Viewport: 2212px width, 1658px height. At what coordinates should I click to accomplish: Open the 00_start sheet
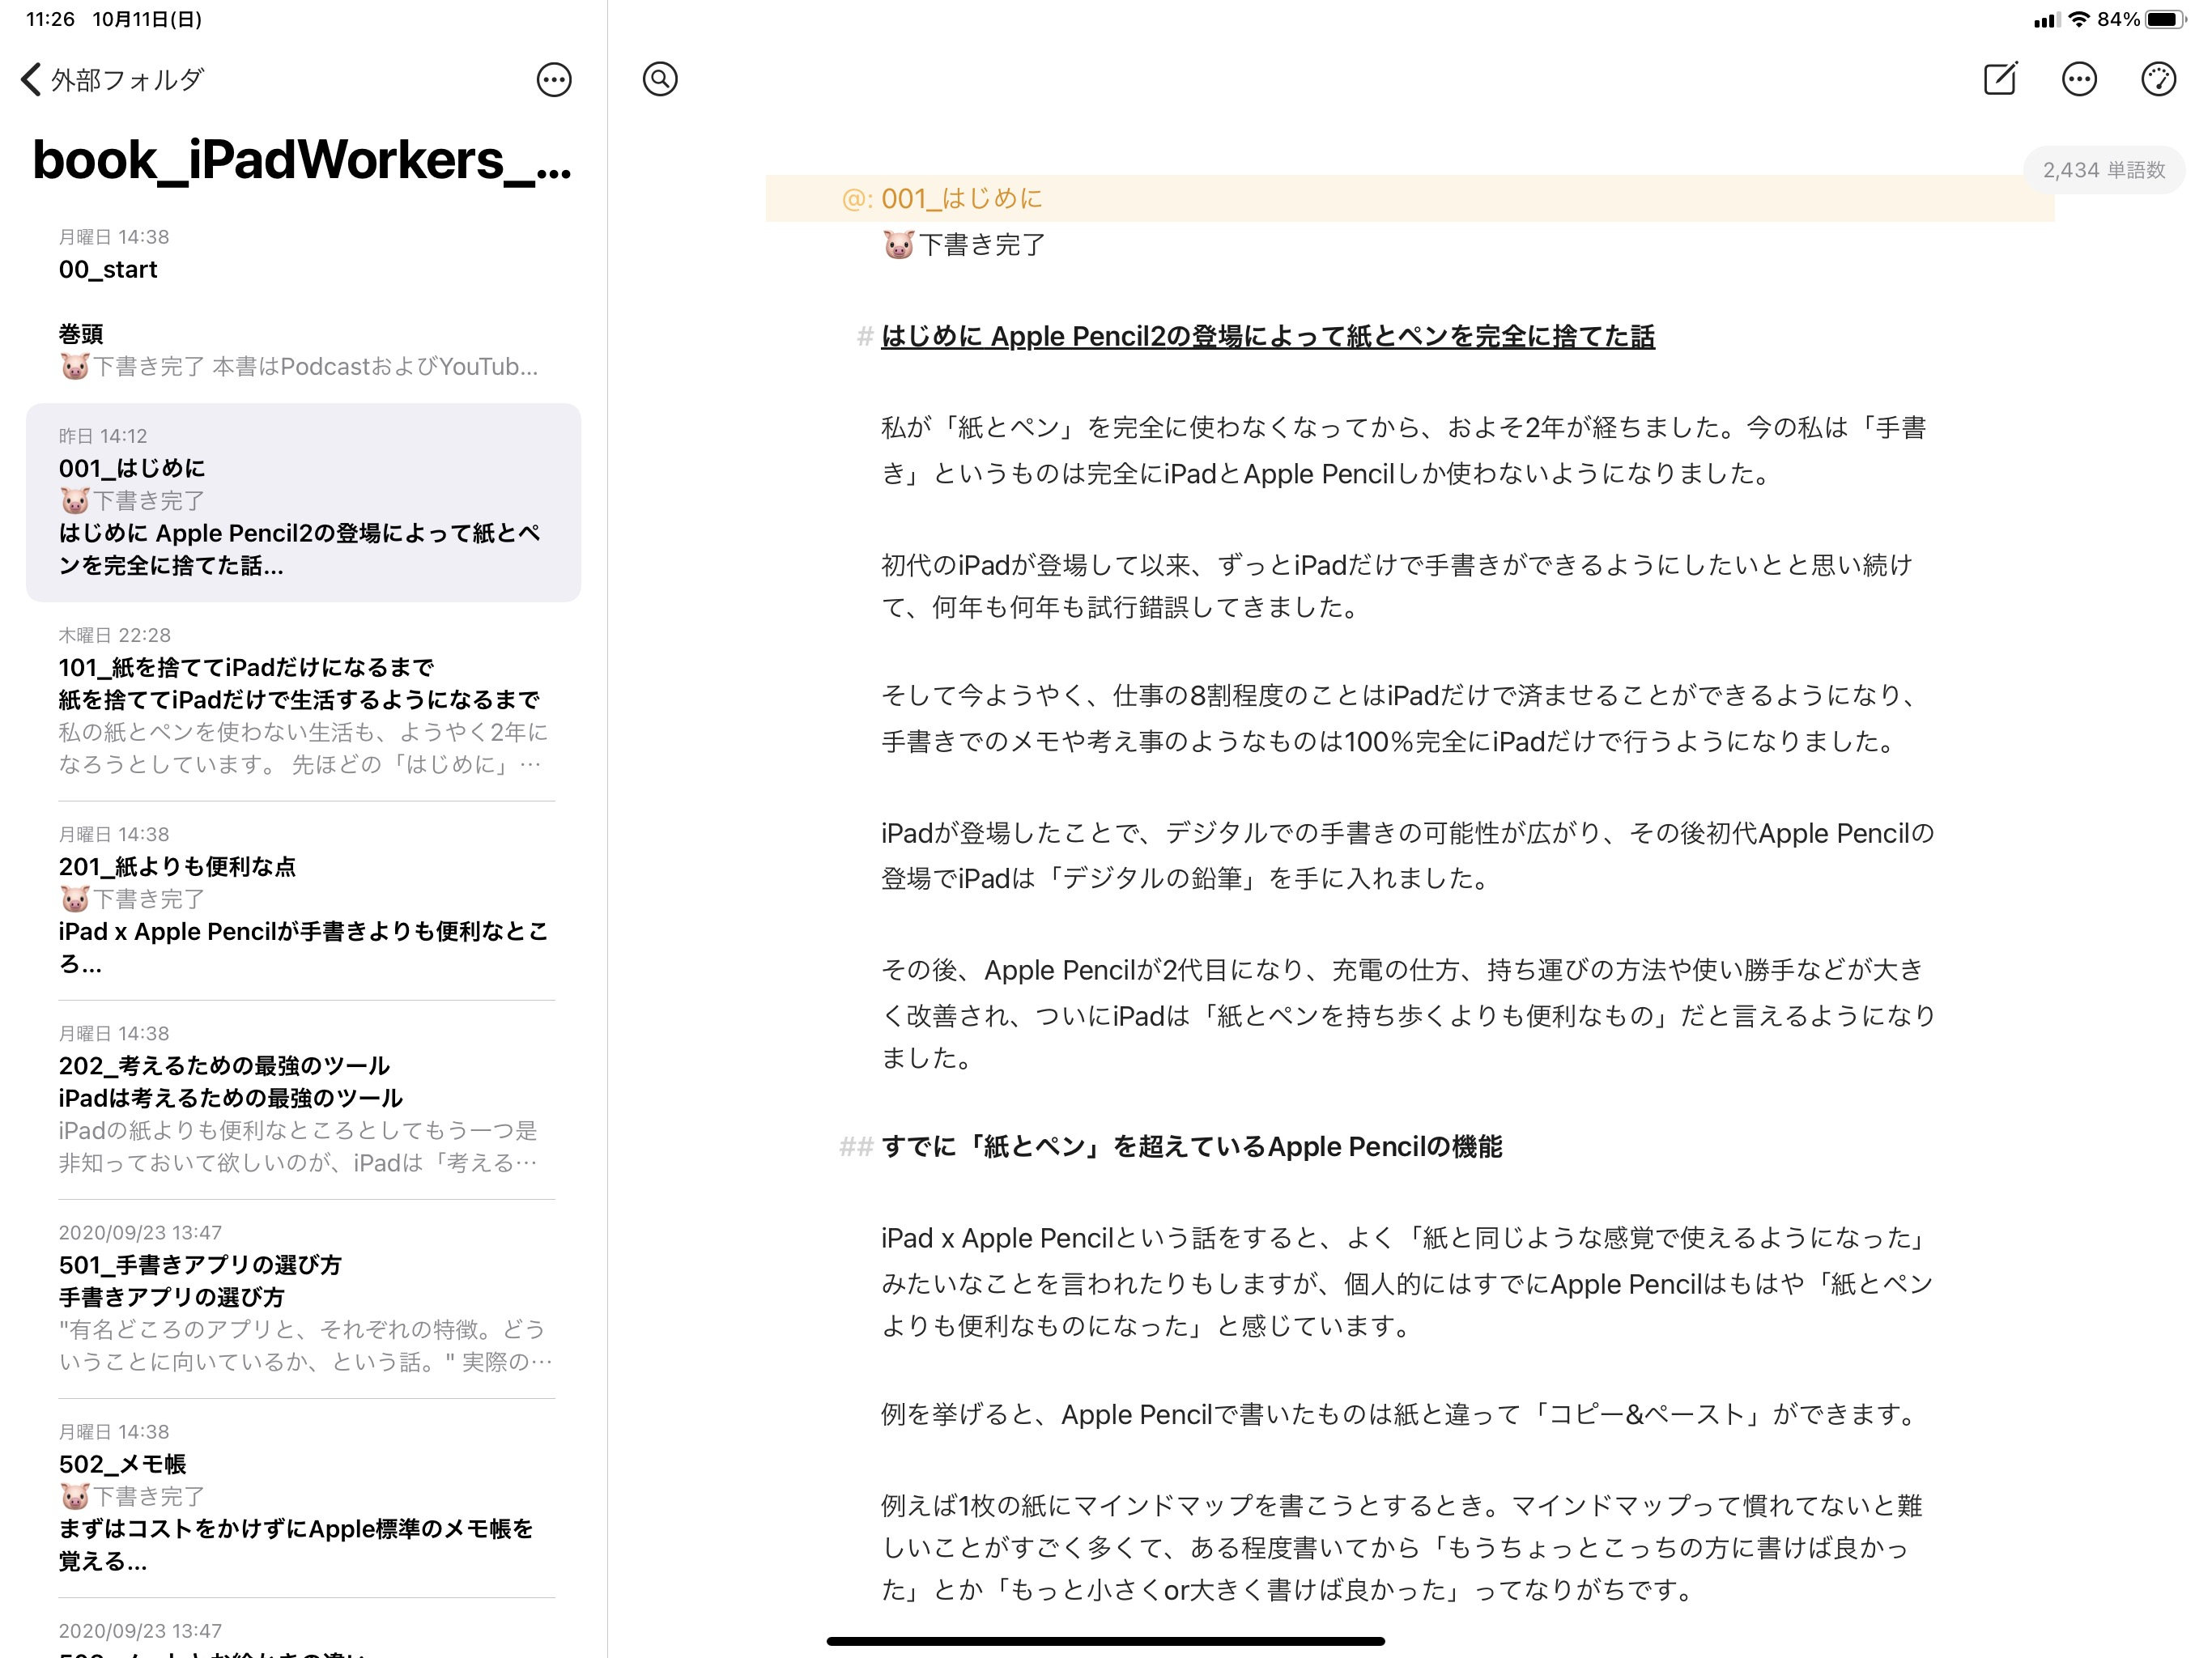click(x=303, y=254)
